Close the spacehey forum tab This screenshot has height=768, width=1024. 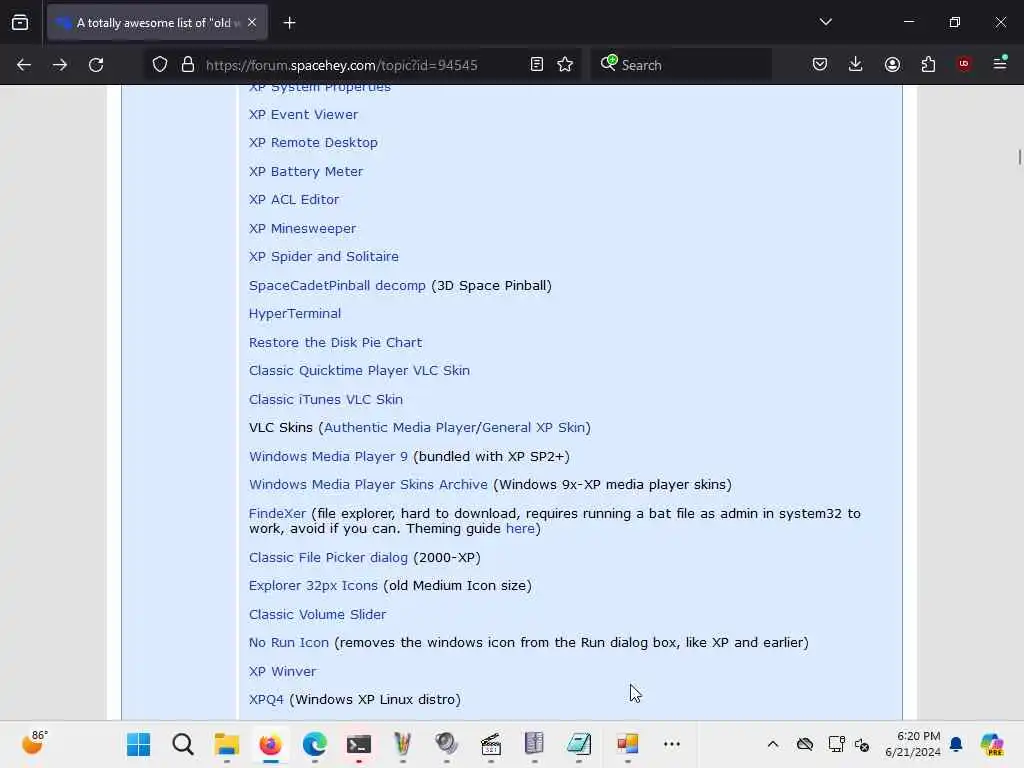(252, 23)
